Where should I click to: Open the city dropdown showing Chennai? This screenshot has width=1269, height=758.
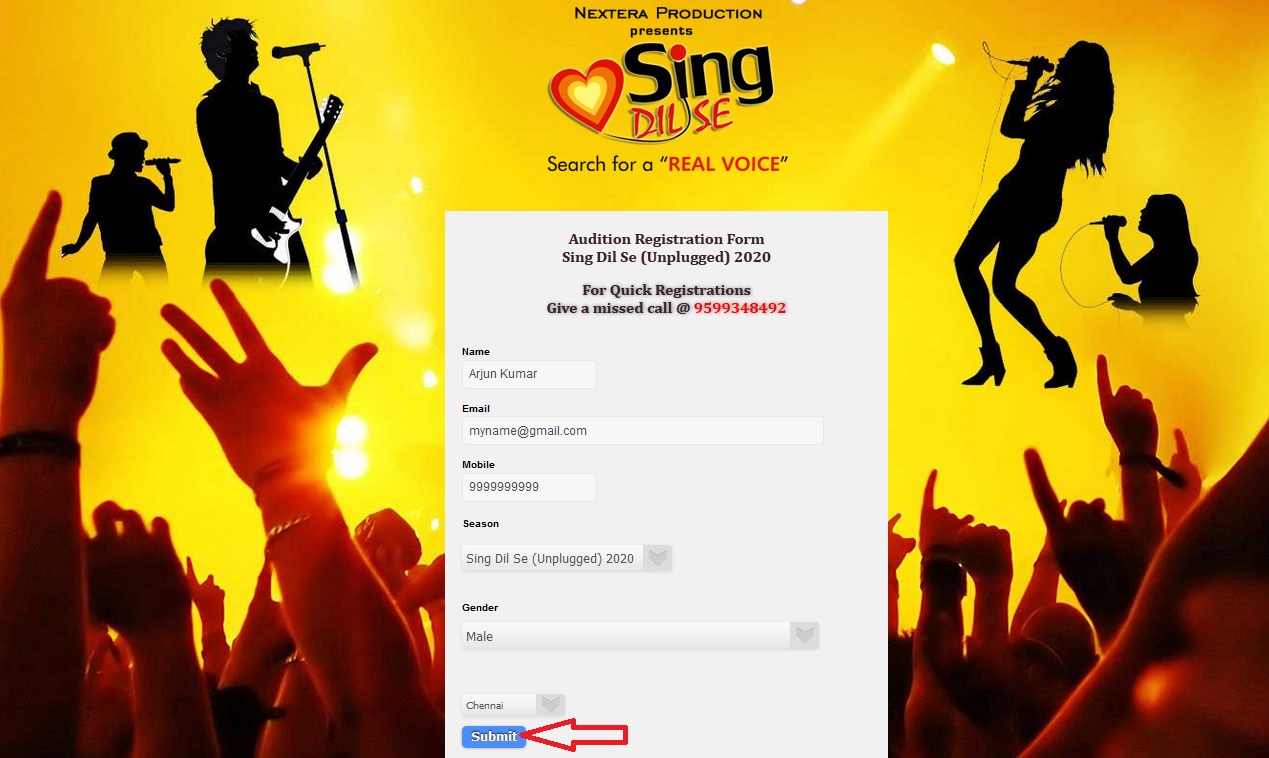click(513, 705)
